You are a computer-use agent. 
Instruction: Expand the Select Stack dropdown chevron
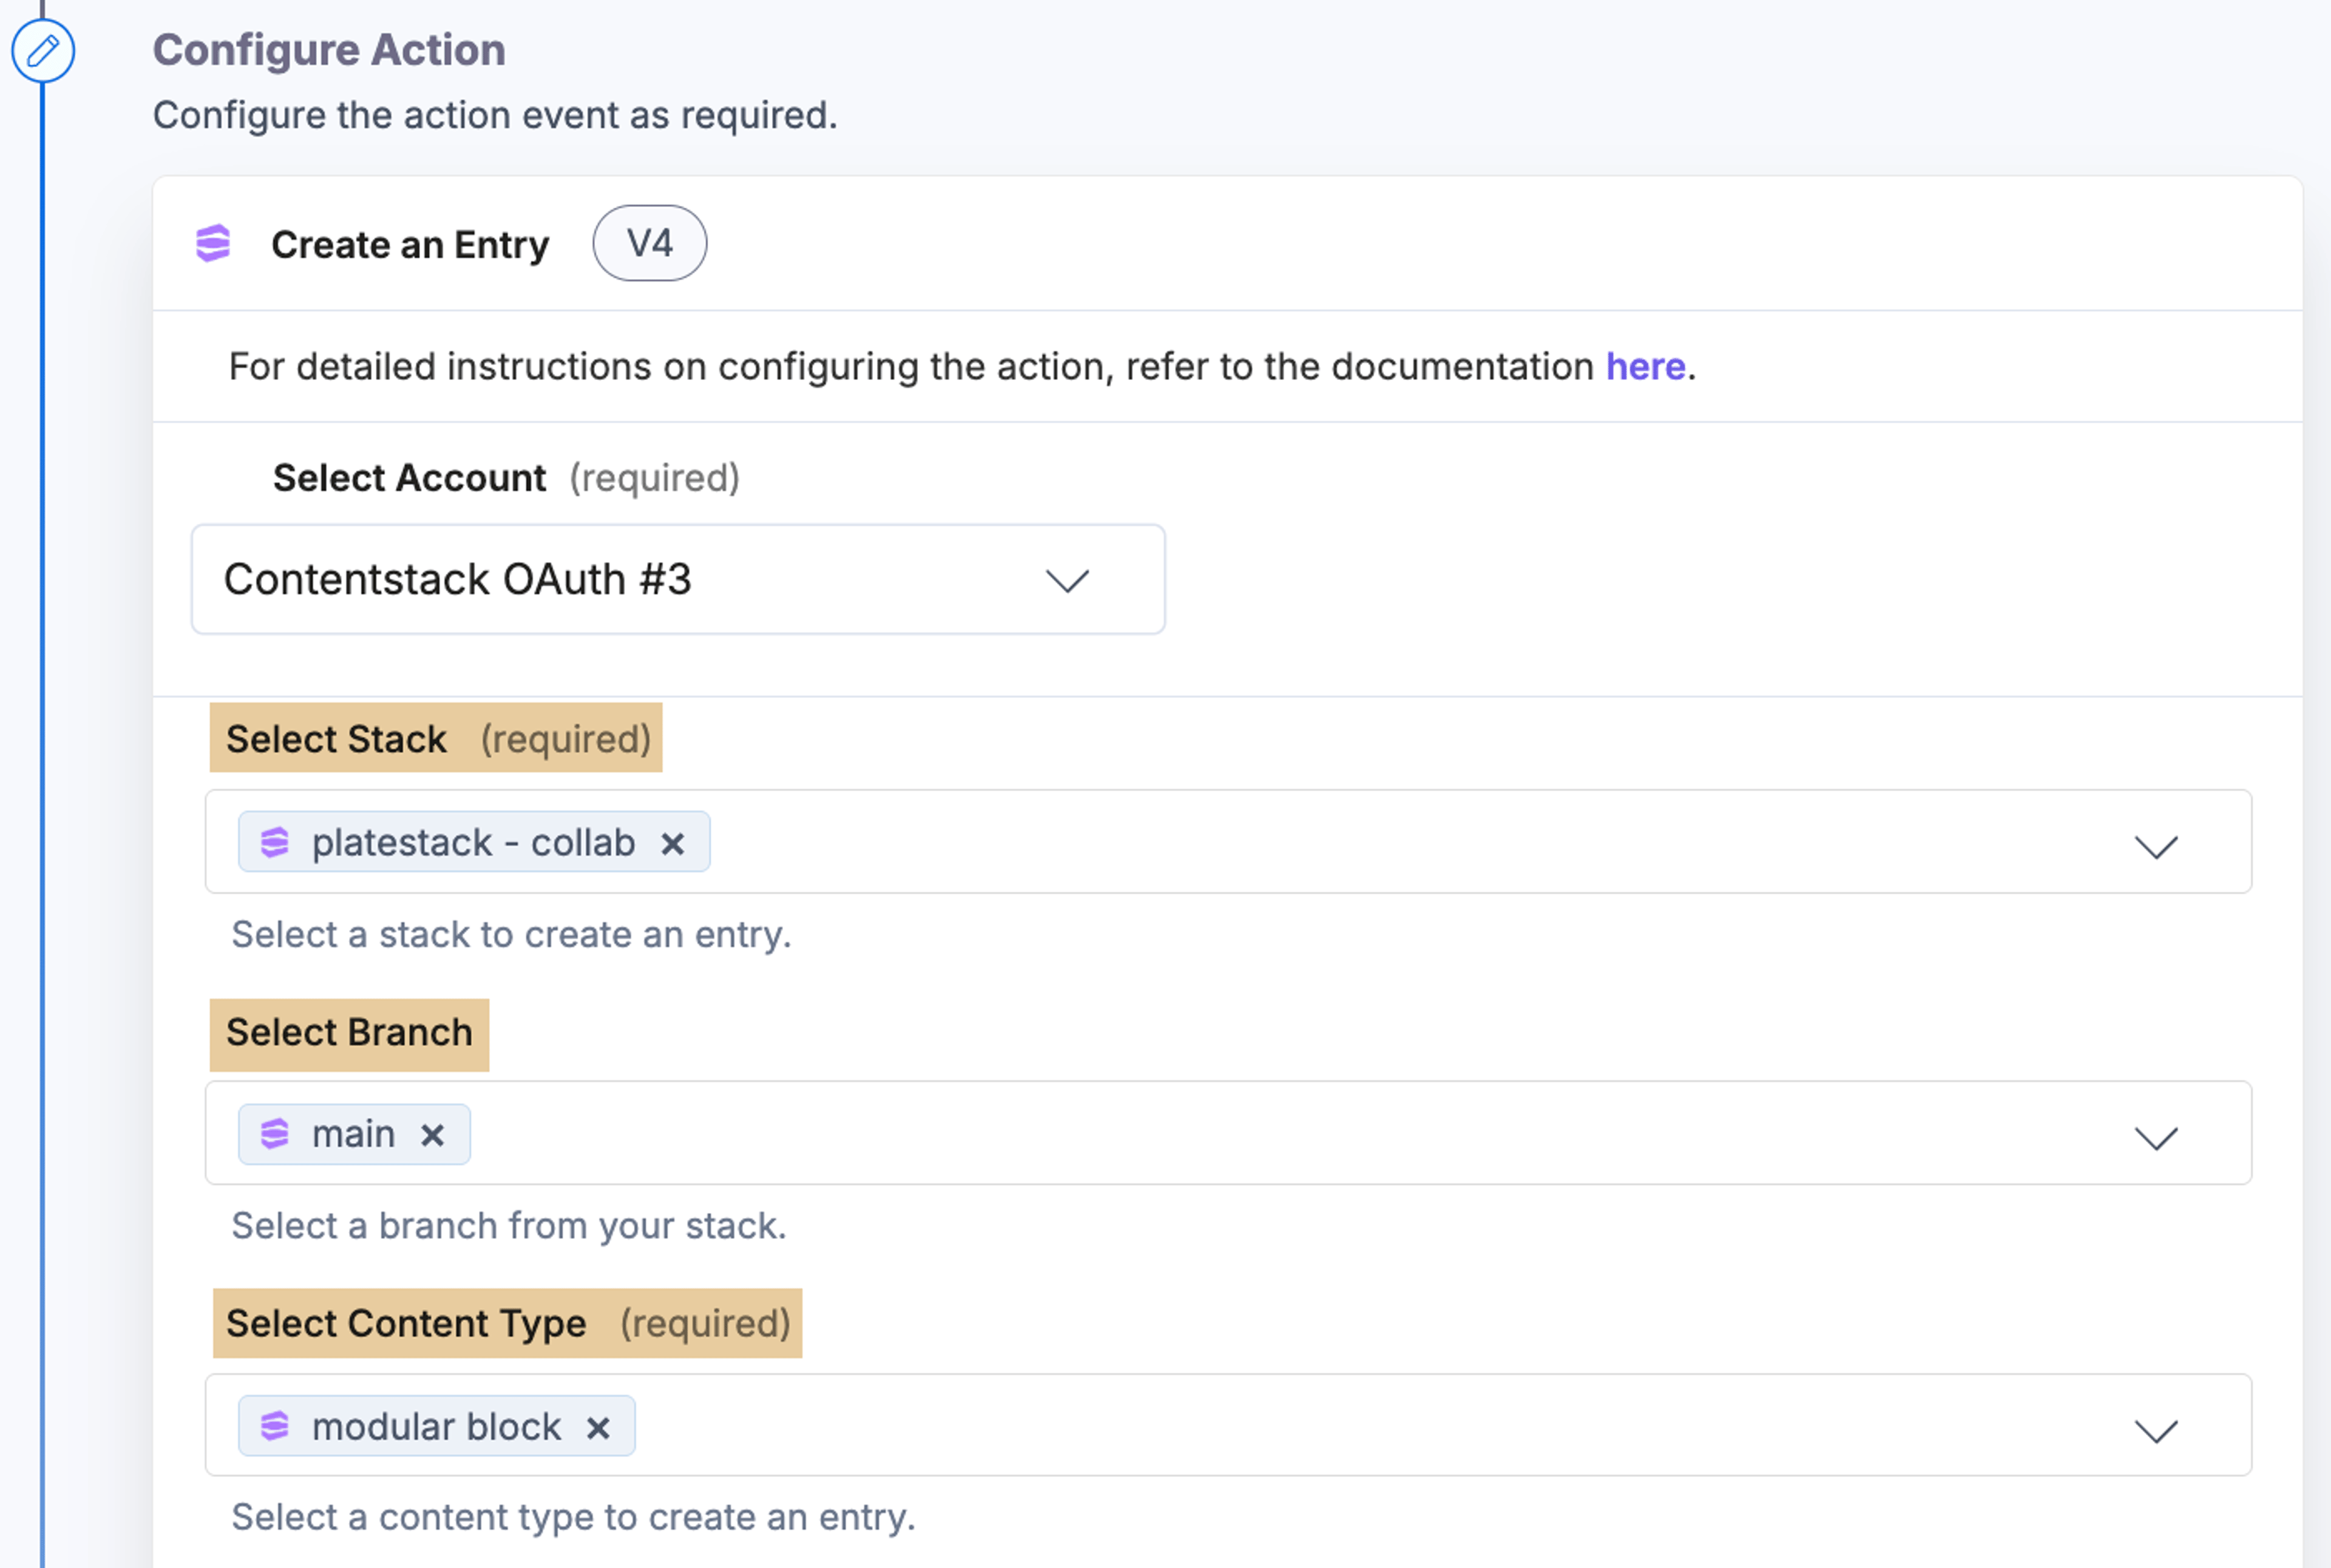[x=2156, y=847]
